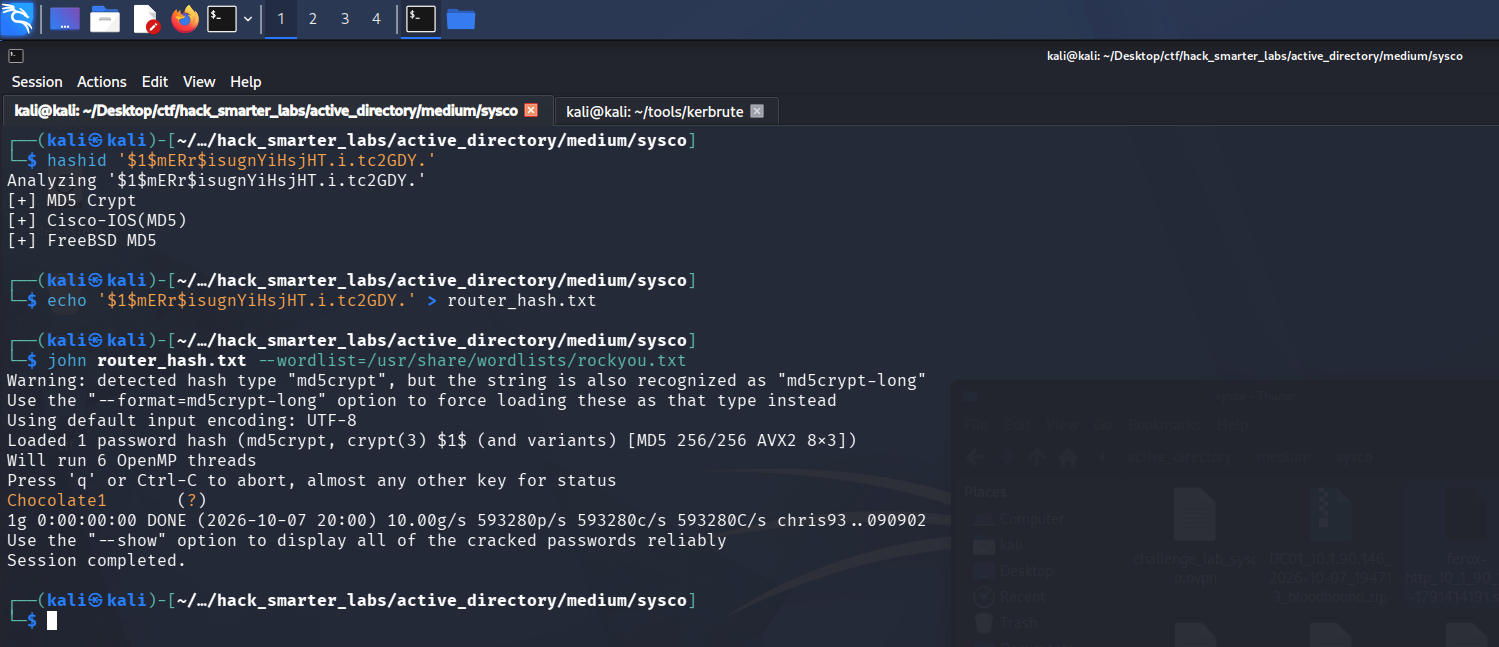Screen dimensions: 1499x647
Task: Click the empty shell prompt cursor
Action: [x=52, y=621]
